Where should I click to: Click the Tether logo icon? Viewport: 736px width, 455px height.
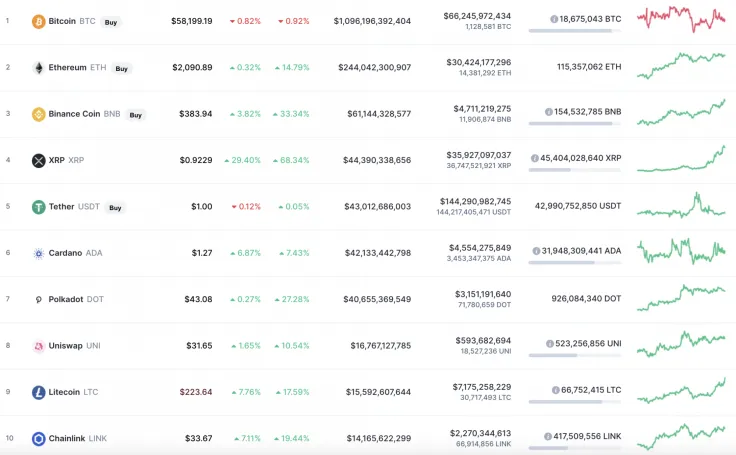[x=39, y=207]
